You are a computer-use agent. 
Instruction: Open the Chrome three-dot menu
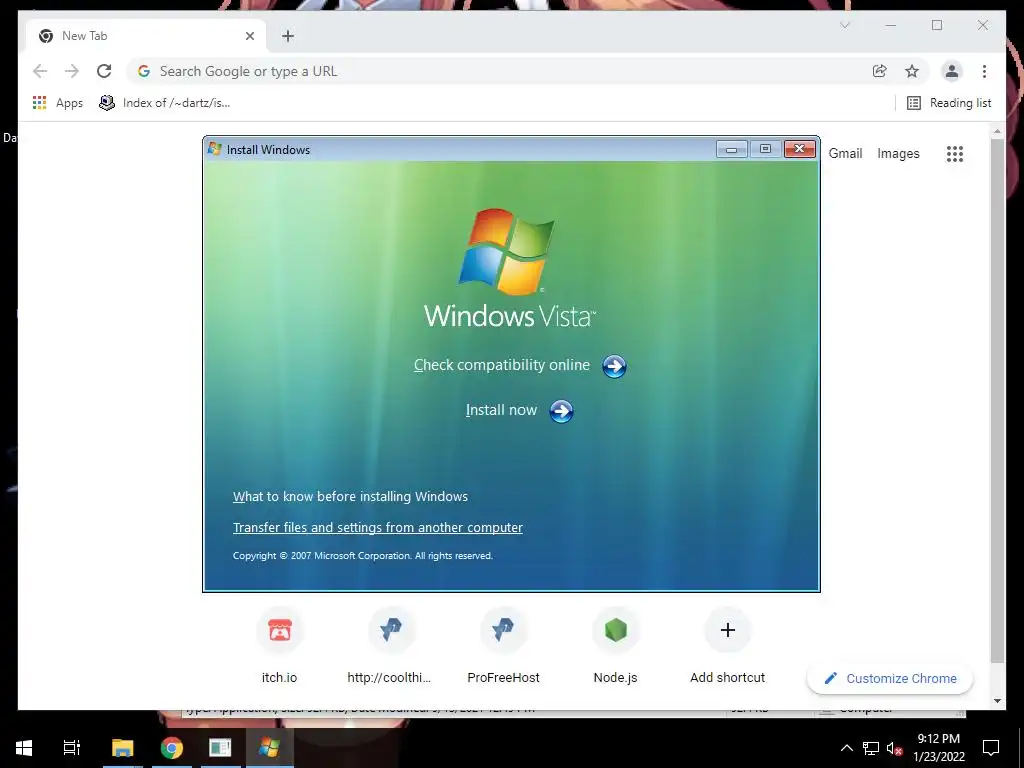(x=984, y=71)
